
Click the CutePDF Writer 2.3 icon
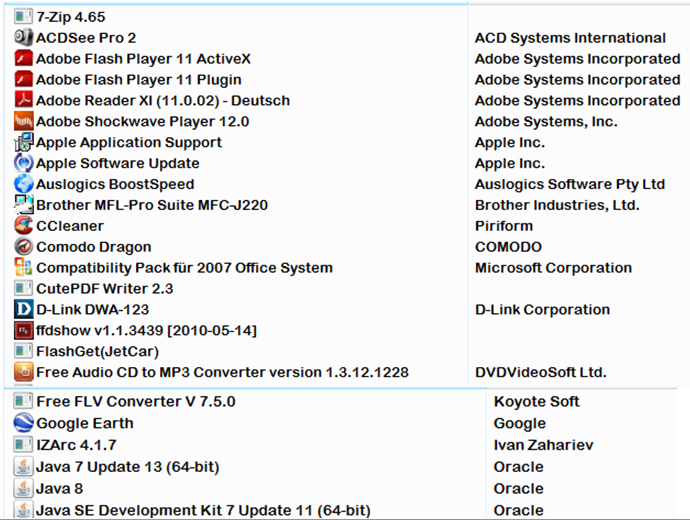(x=23, y=289)
